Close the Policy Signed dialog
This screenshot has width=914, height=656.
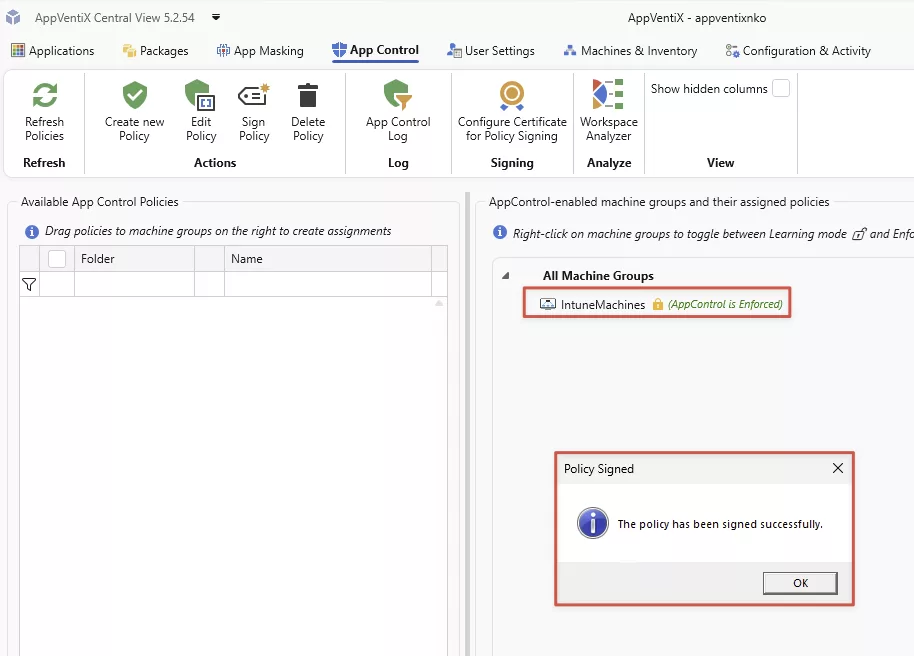pos(838,468)
